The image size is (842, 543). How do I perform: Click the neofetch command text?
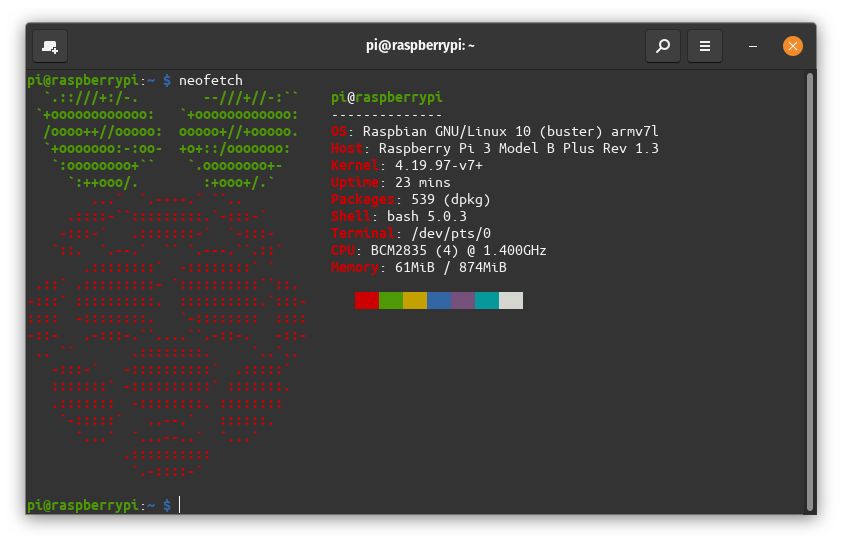(x=210, y=80)
